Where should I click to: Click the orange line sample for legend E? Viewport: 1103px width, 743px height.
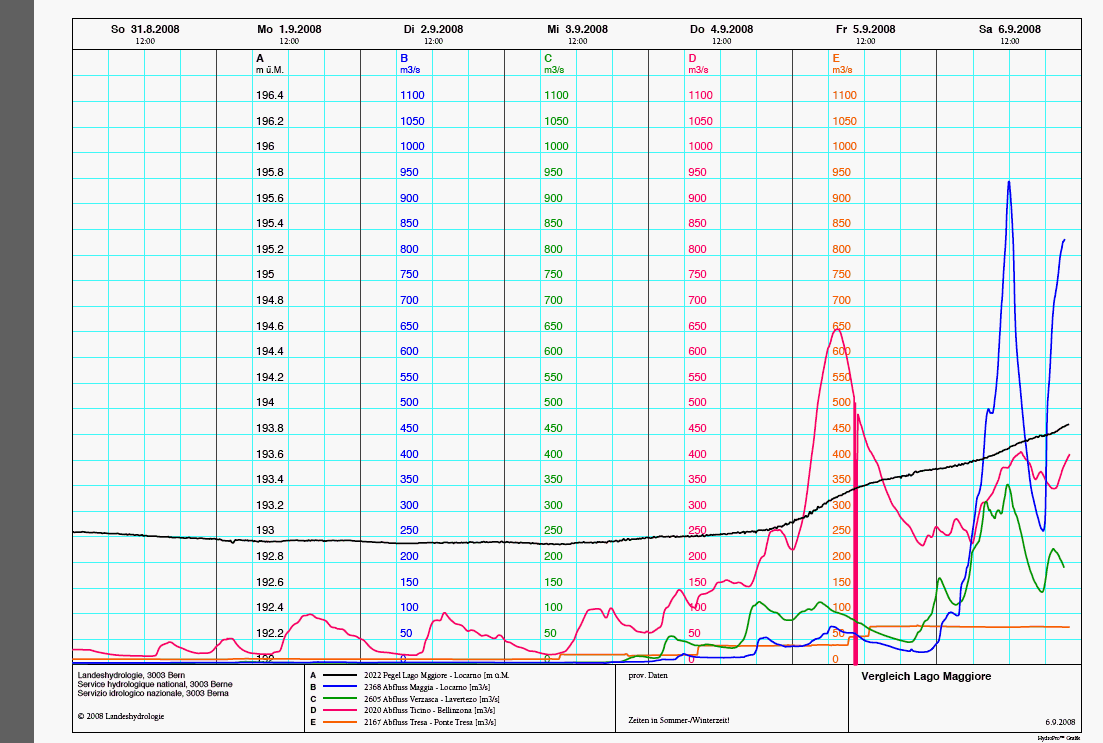340,723
